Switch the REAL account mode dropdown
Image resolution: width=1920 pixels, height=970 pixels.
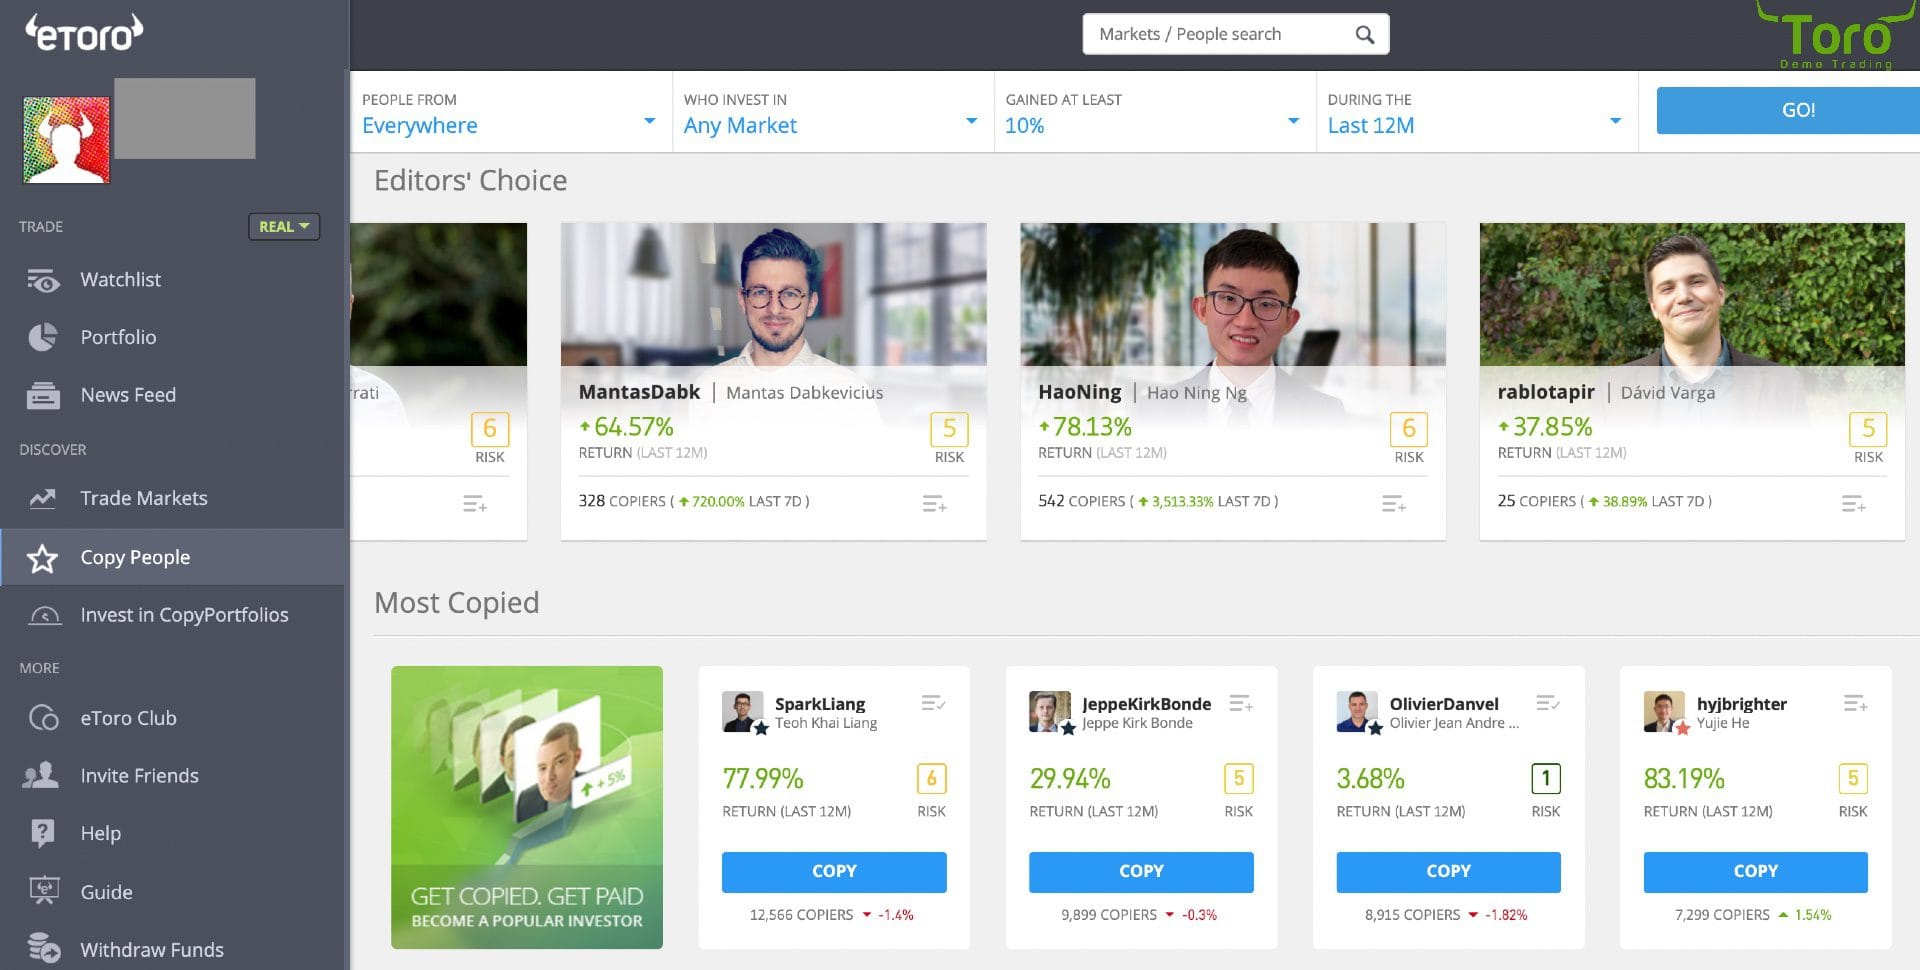[x=284, y=227]
